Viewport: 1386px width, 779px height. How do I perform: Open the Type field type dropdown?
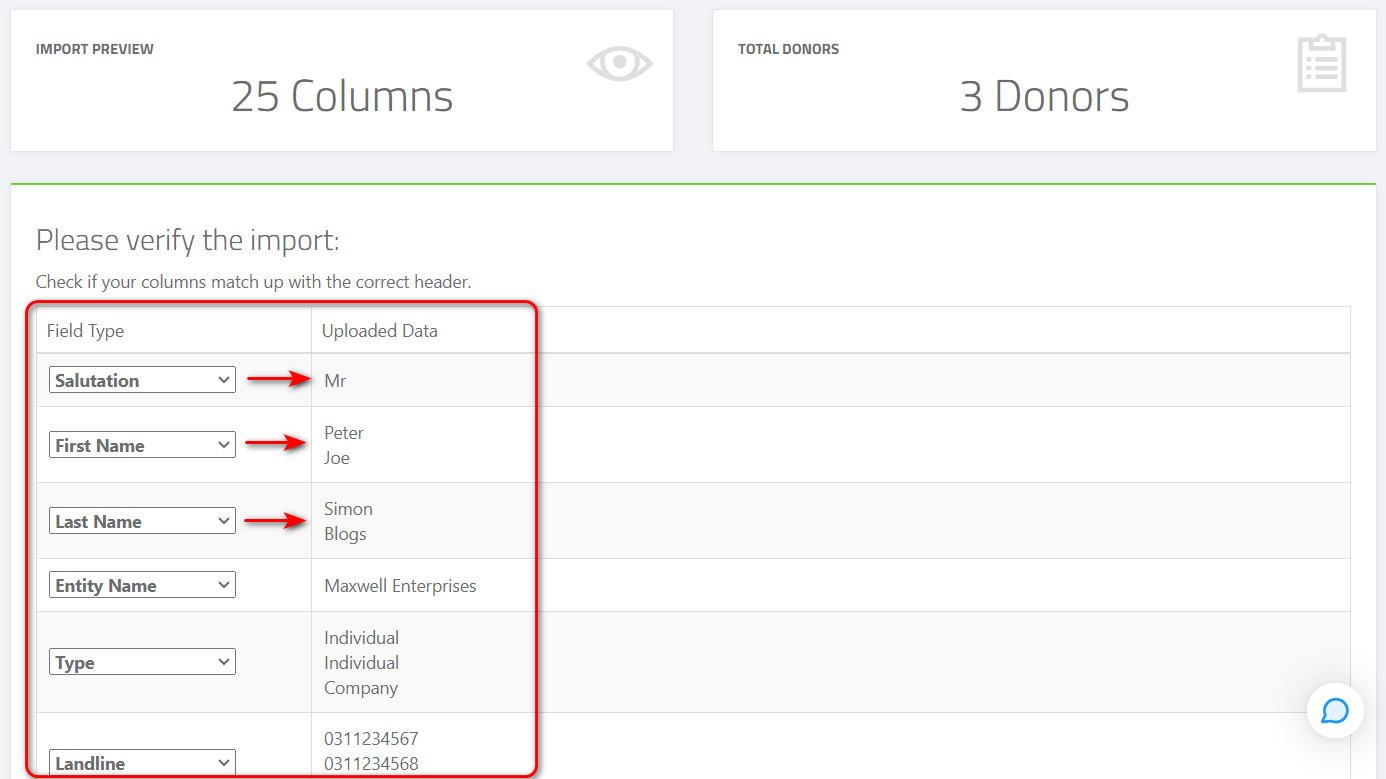141,661
